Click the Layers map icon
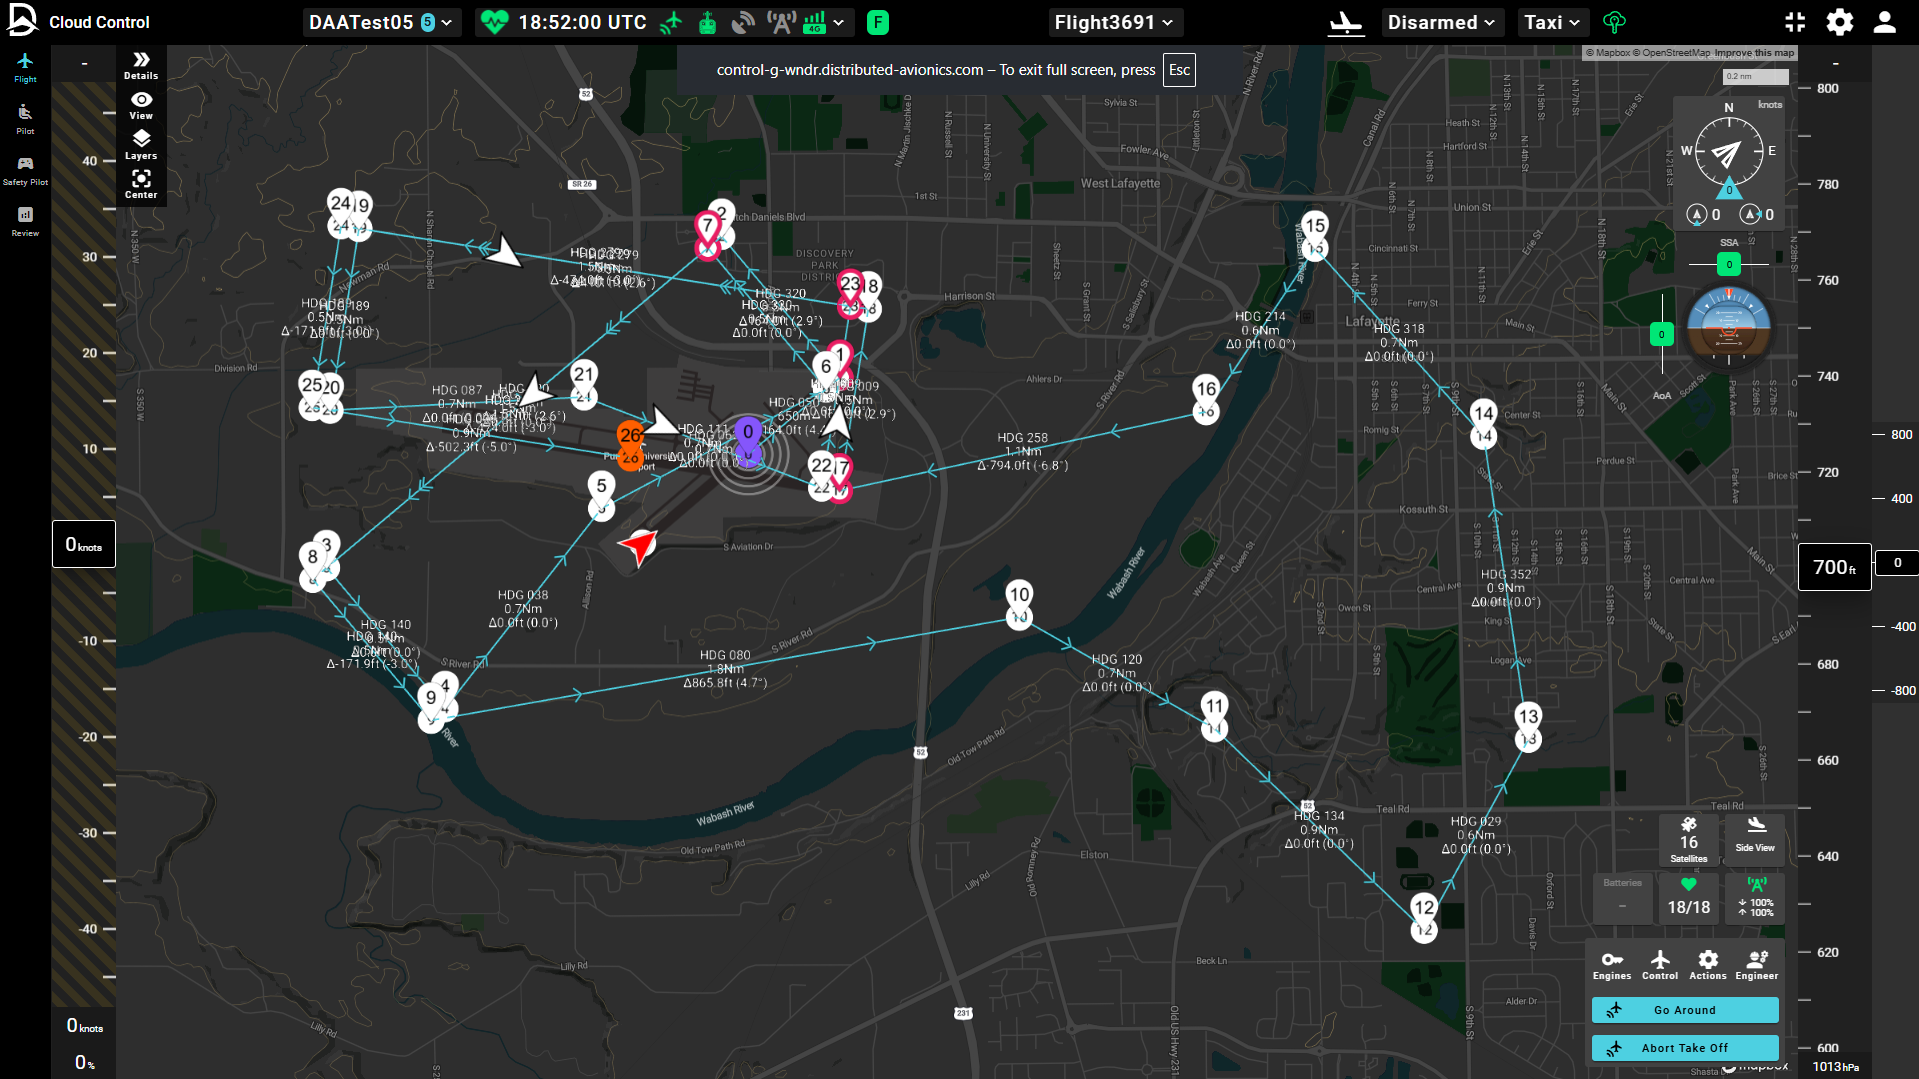The height and width of the screenshot is (1079, 1919). point(141,144)
